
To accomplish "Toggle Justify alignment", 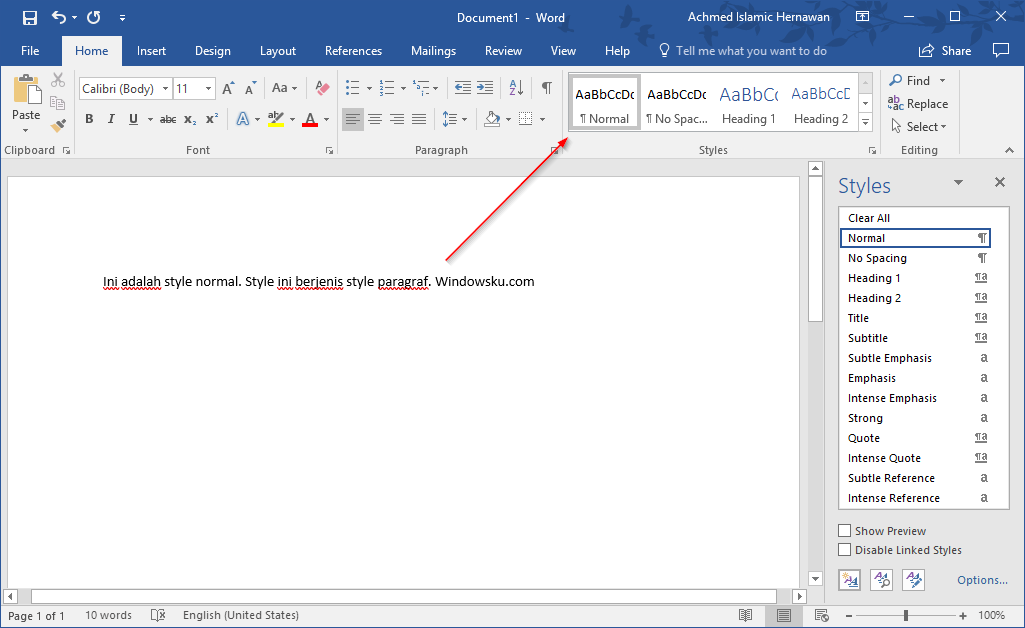I will (x=419, y=119).
